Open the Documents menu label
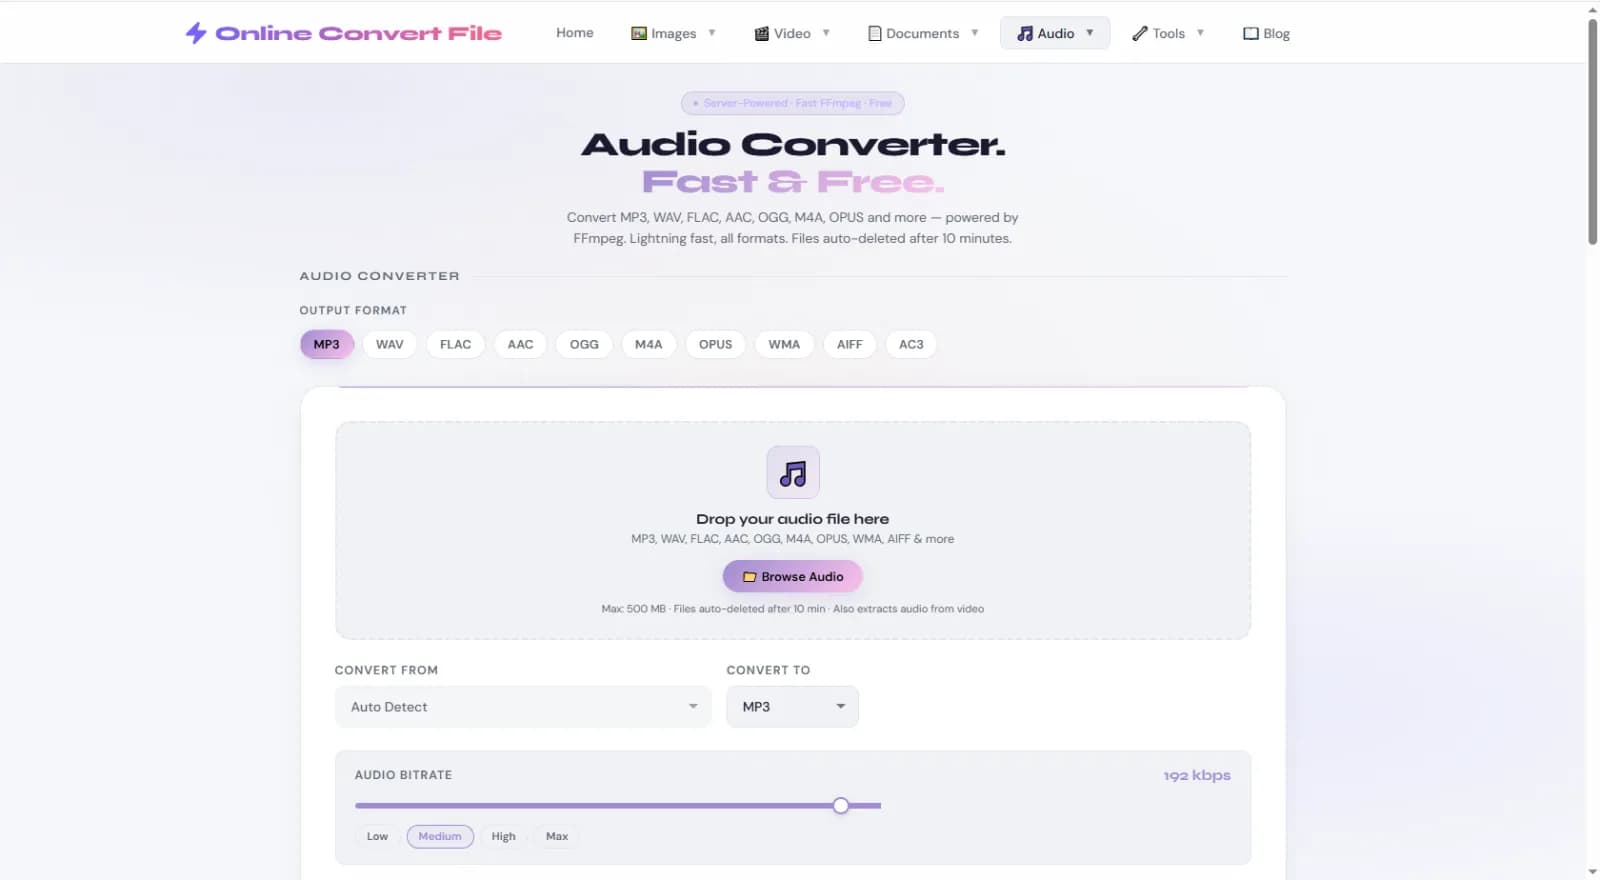 coord(922,34)
